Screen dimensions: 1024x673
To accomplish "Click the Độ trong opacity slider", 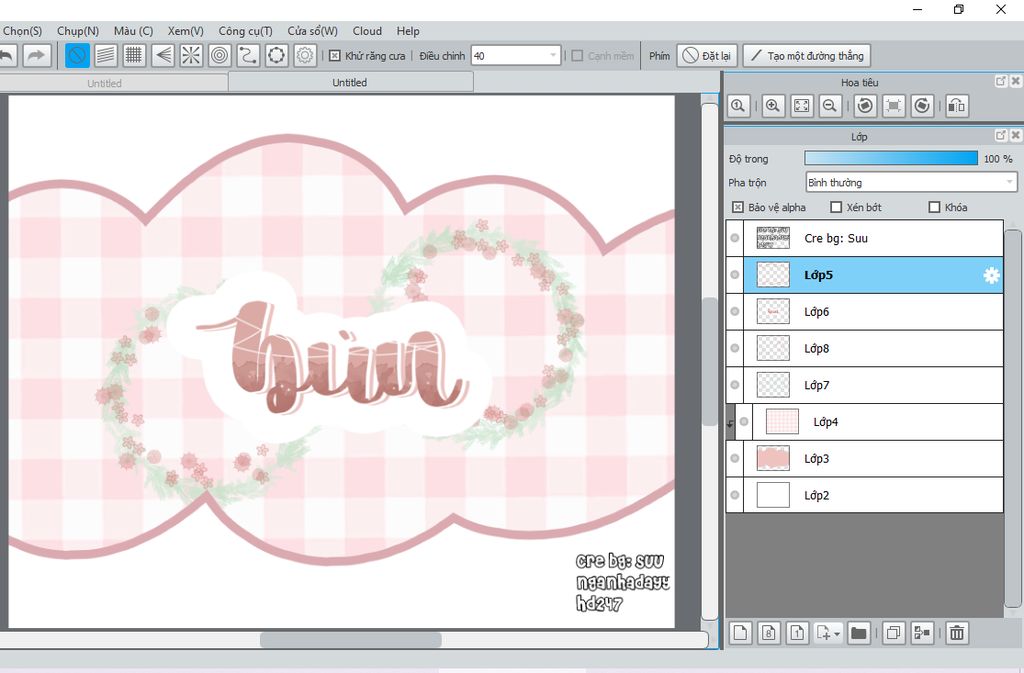I will (891, 159).
